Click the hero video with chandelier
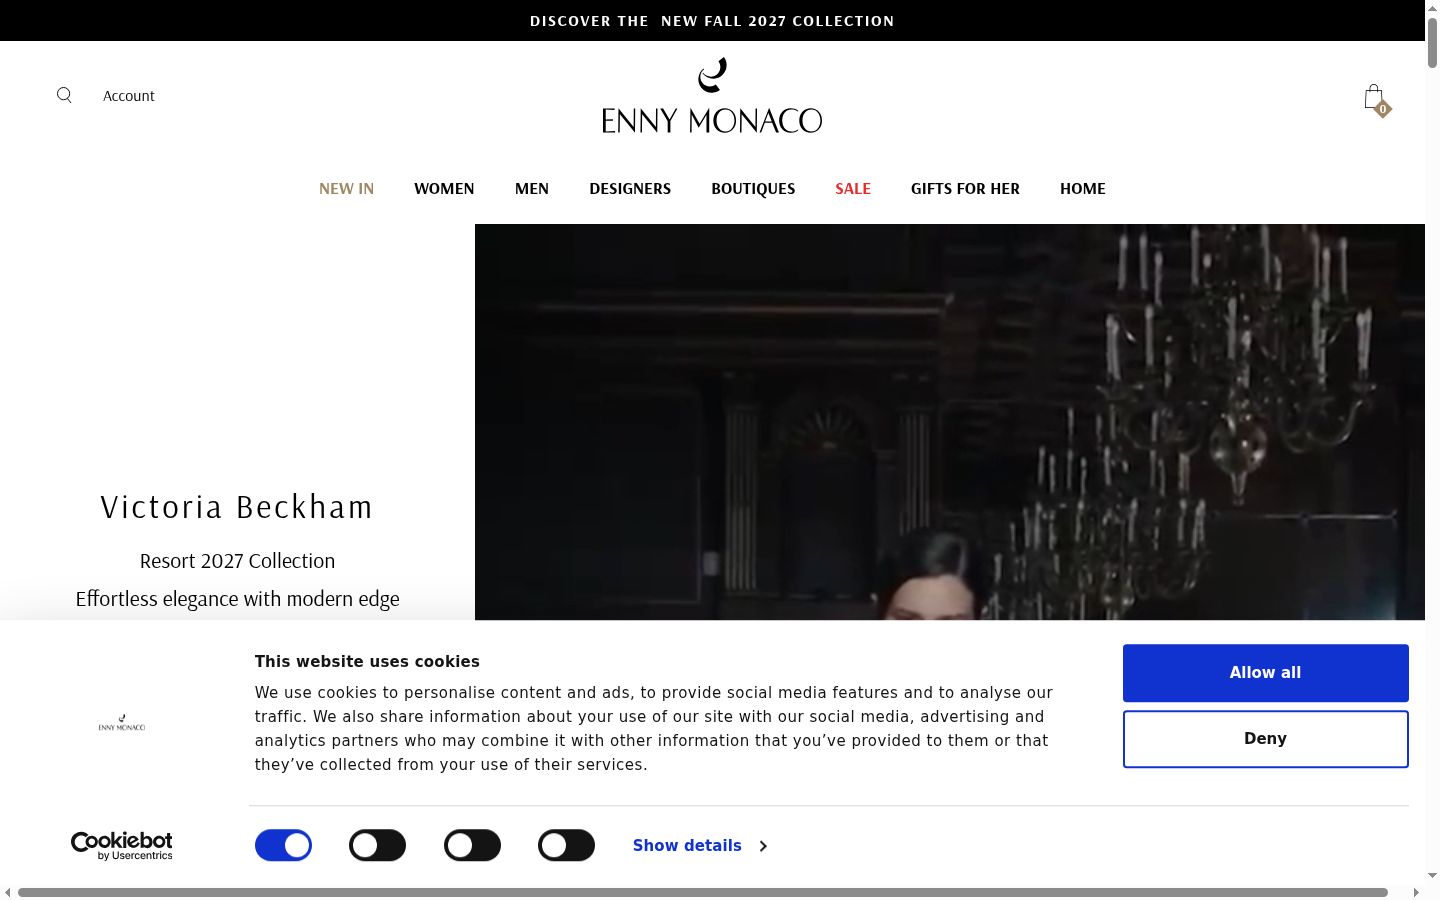1440x900 pixels. click(x=949, y=422)
